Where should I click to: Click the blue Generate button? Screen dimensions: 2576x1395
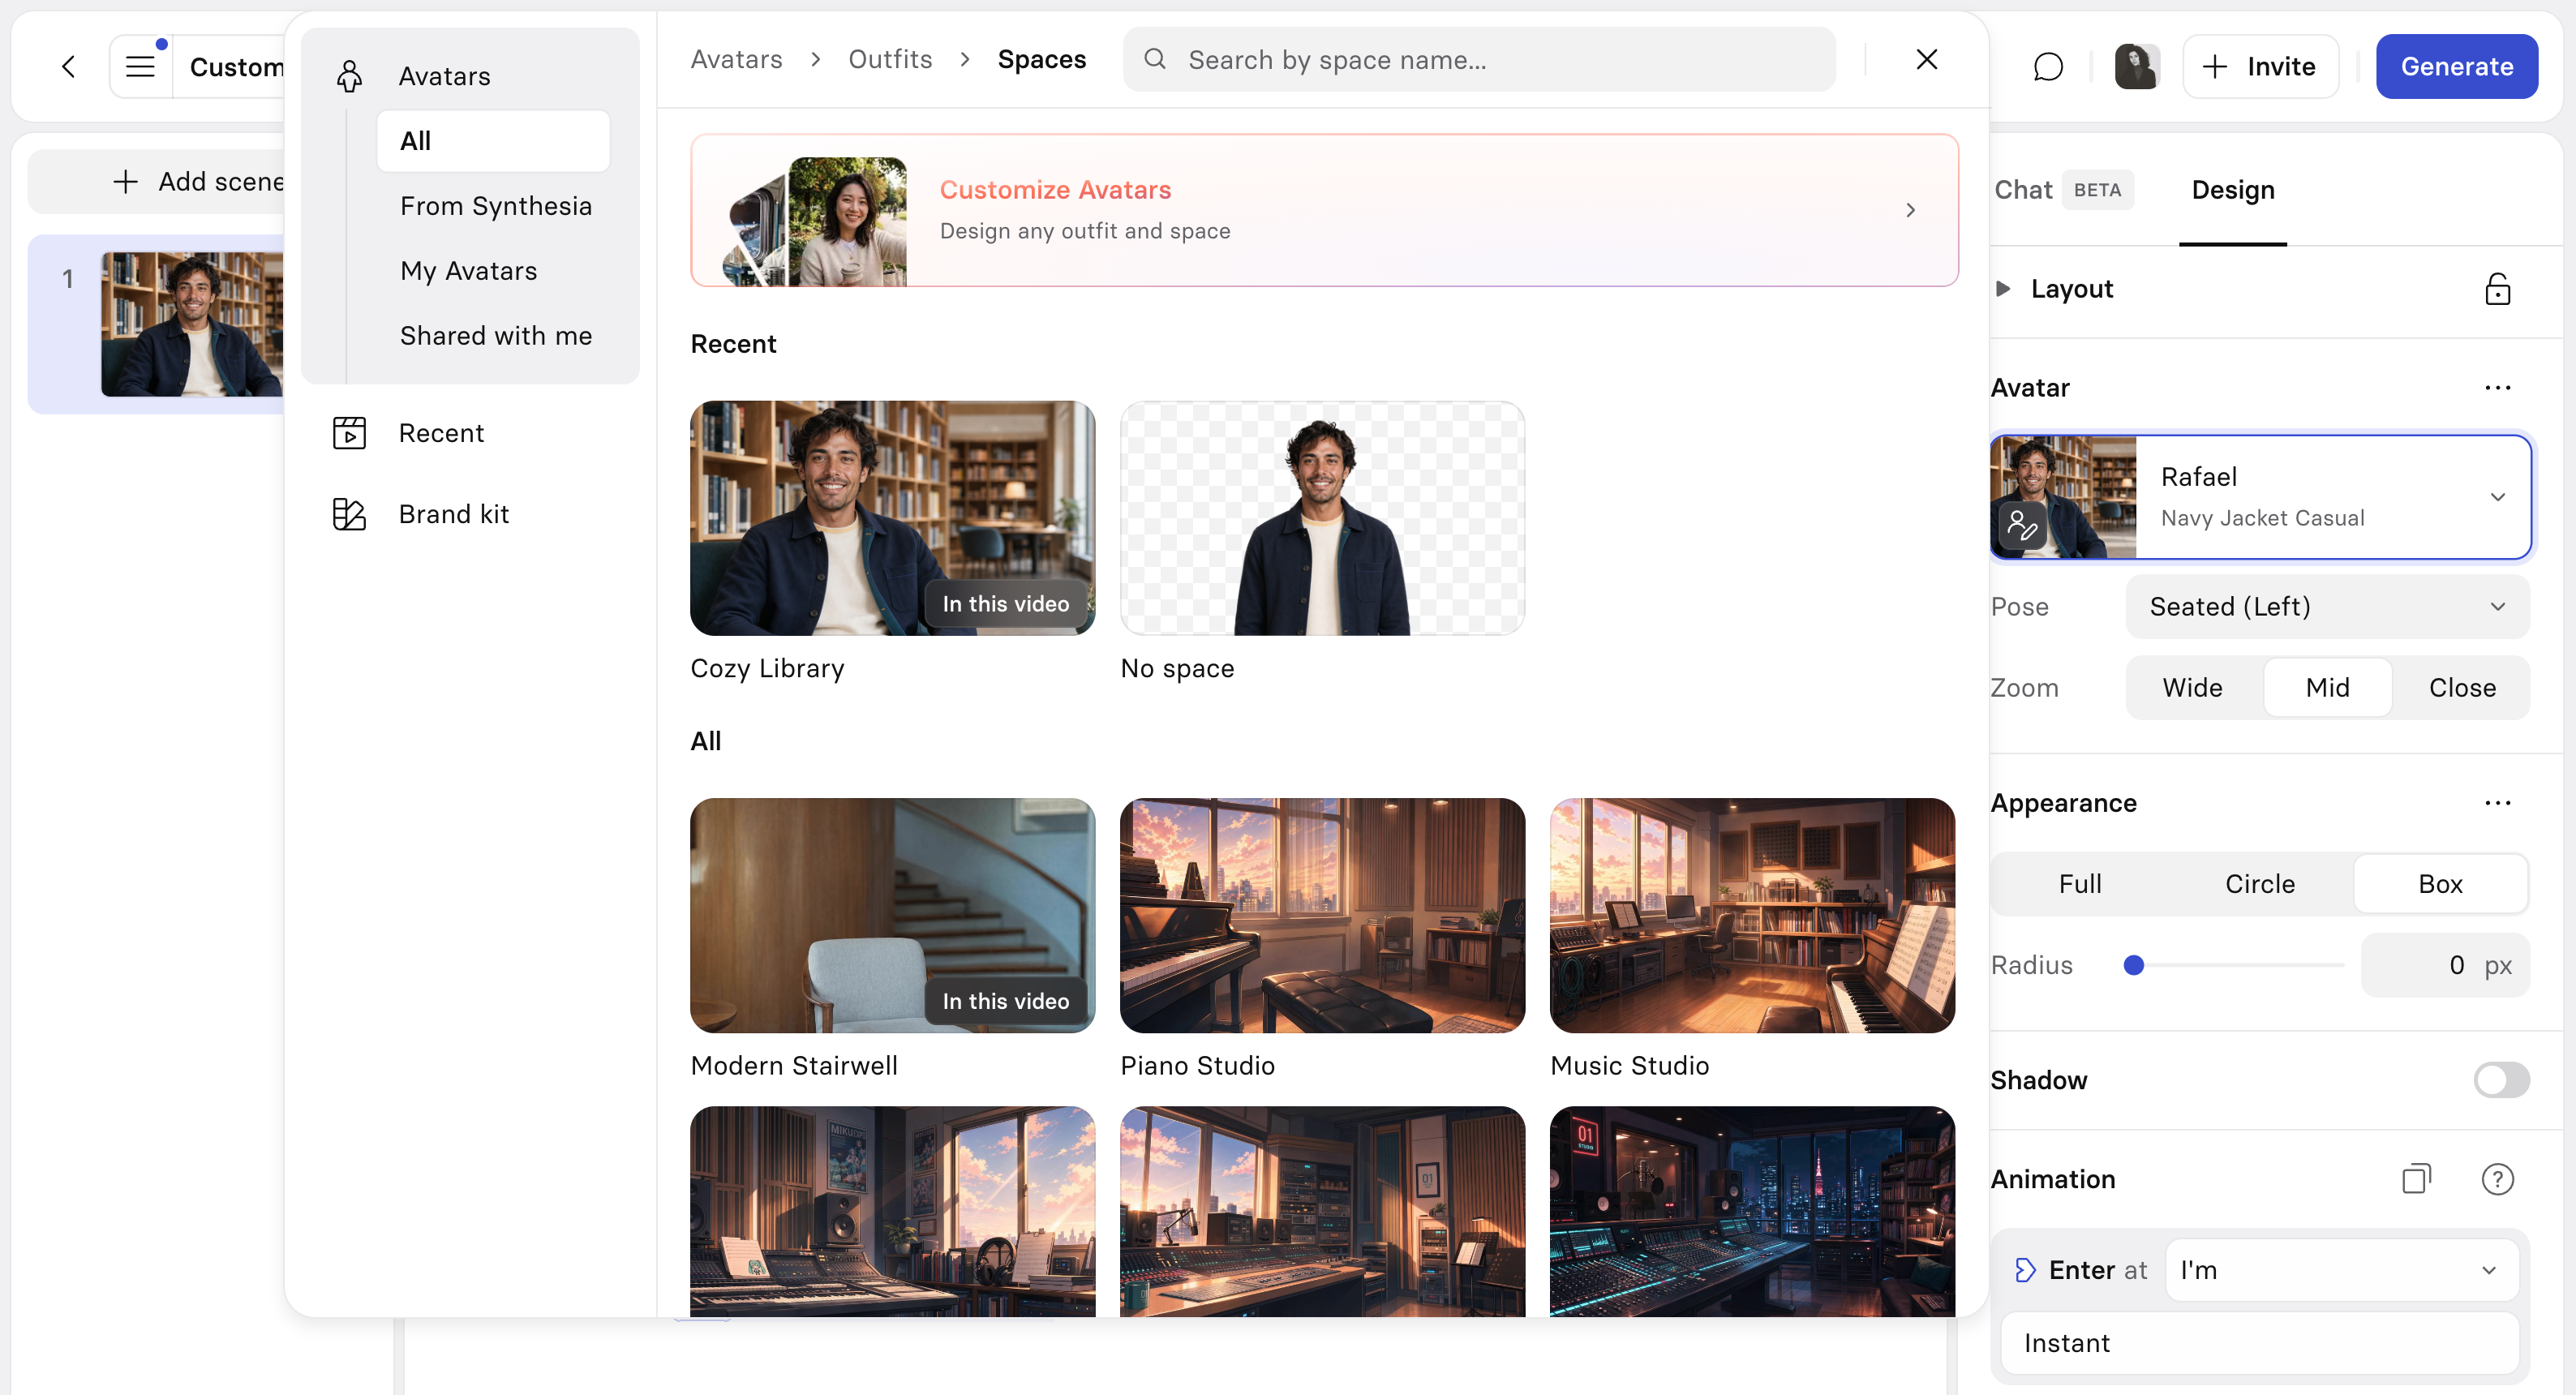(2456, 67)
